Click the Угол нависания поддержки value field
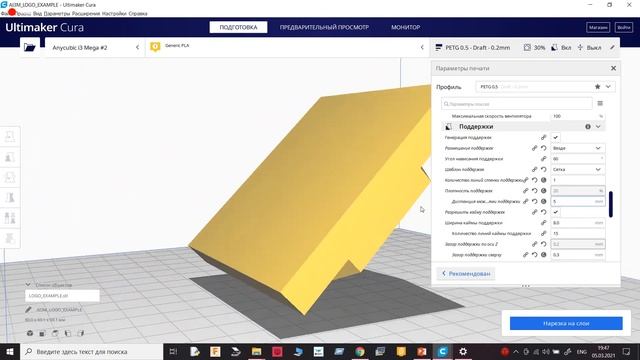640x360 pixels. (x=578, y=159)
